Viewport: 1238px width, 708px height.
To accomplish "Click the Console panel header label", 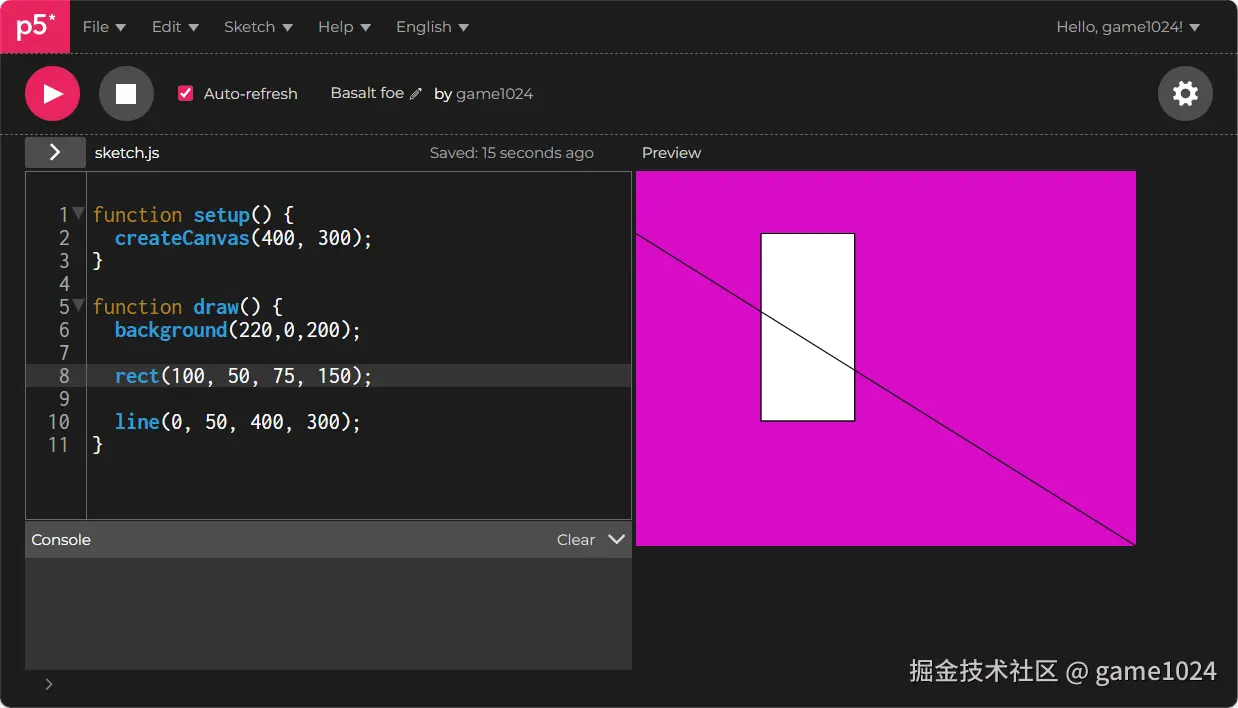I will (61, 540).
